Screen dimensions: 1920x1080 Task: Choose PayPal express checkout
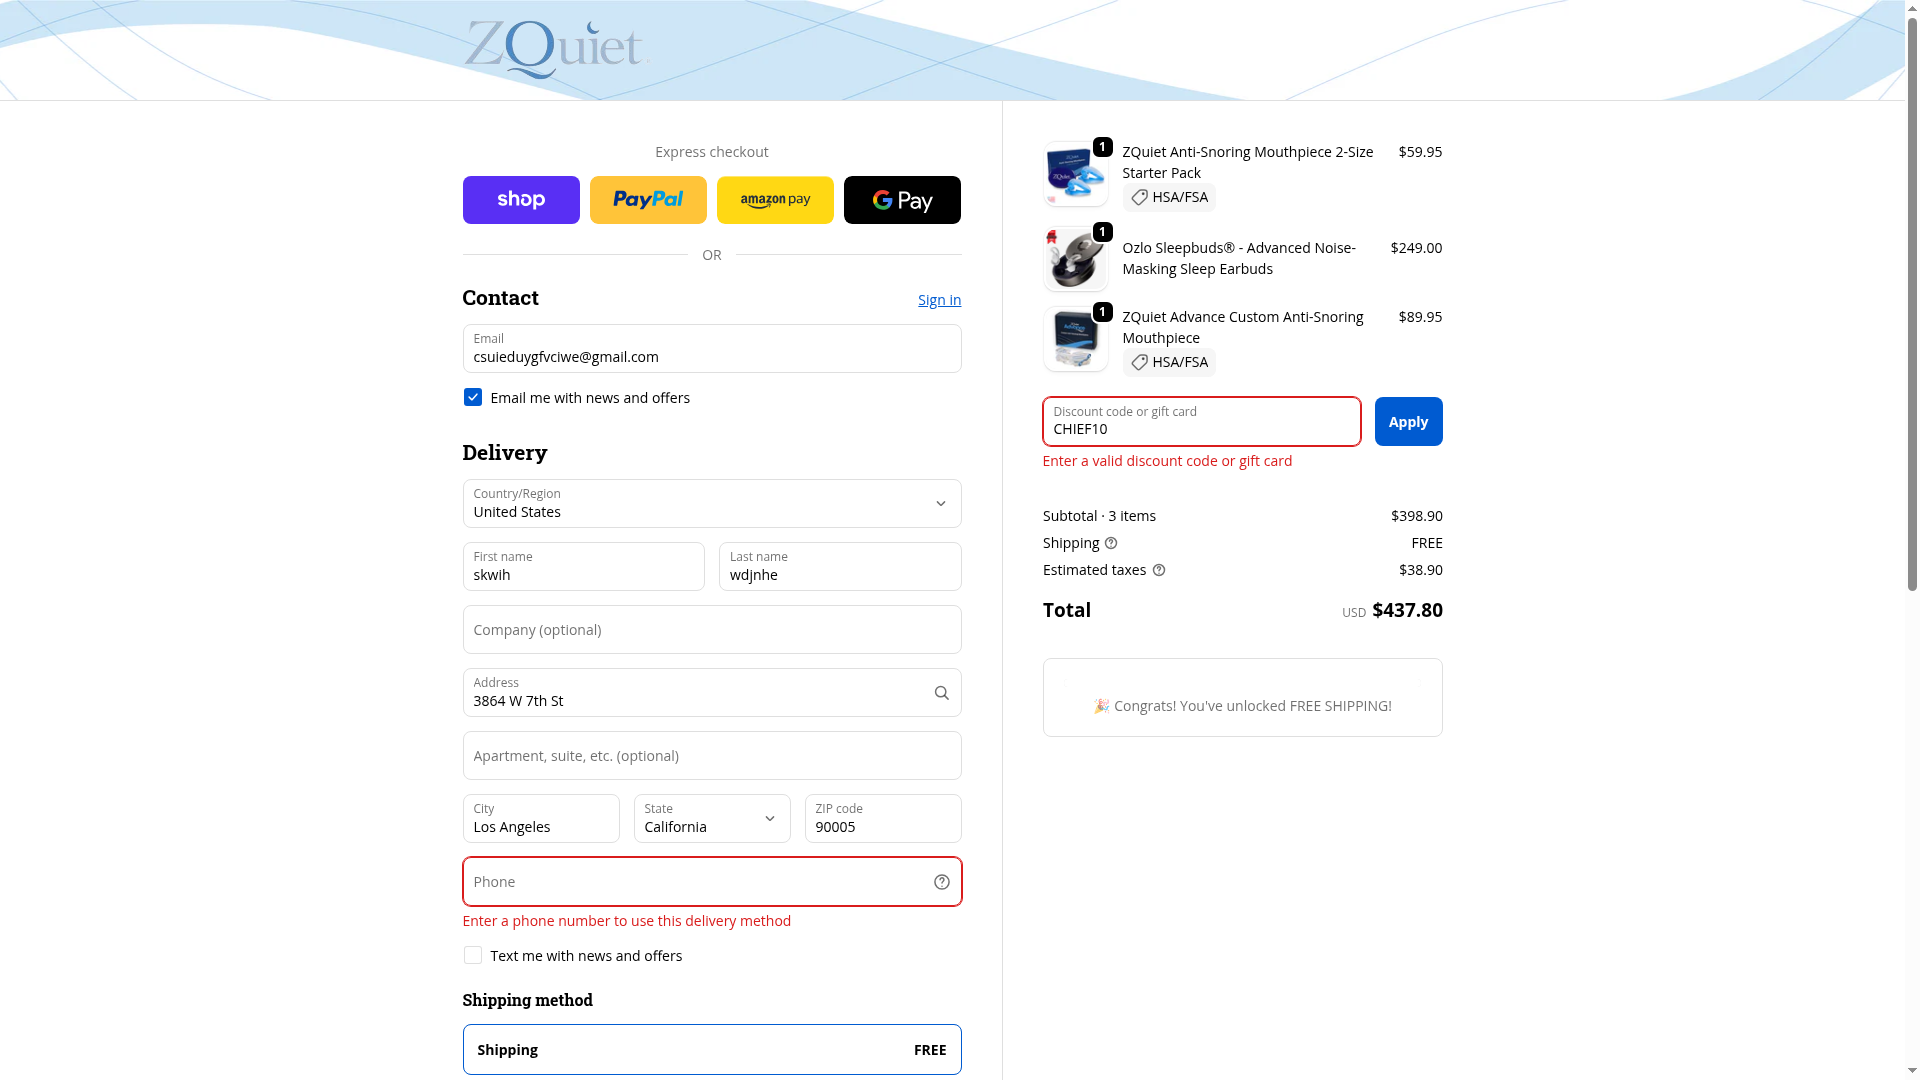pyautogui.click(x=648, y=200)
